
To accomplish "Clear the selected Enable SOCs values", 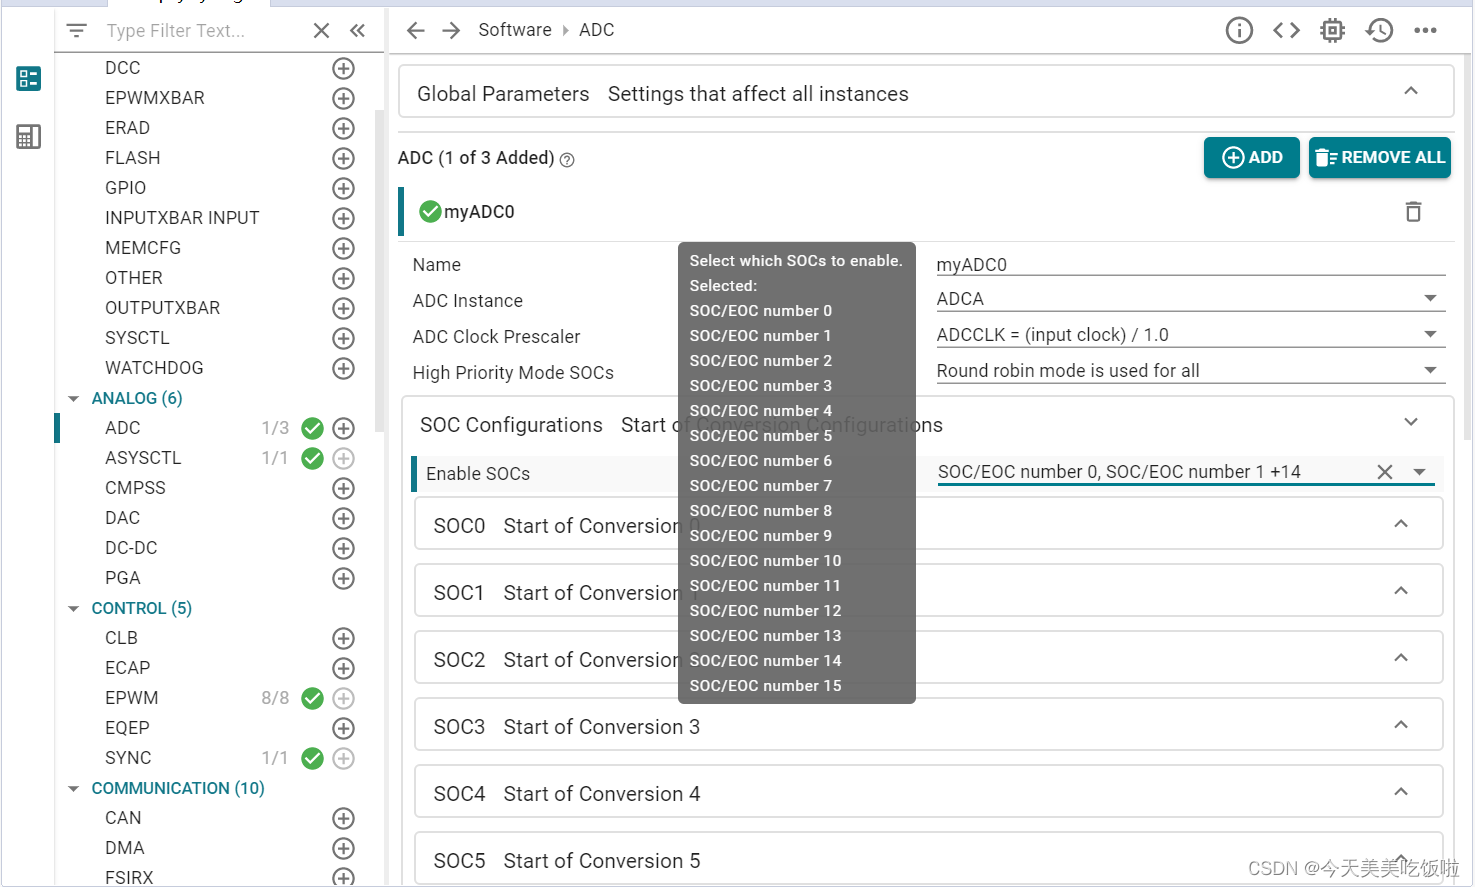I will 1385,472.
